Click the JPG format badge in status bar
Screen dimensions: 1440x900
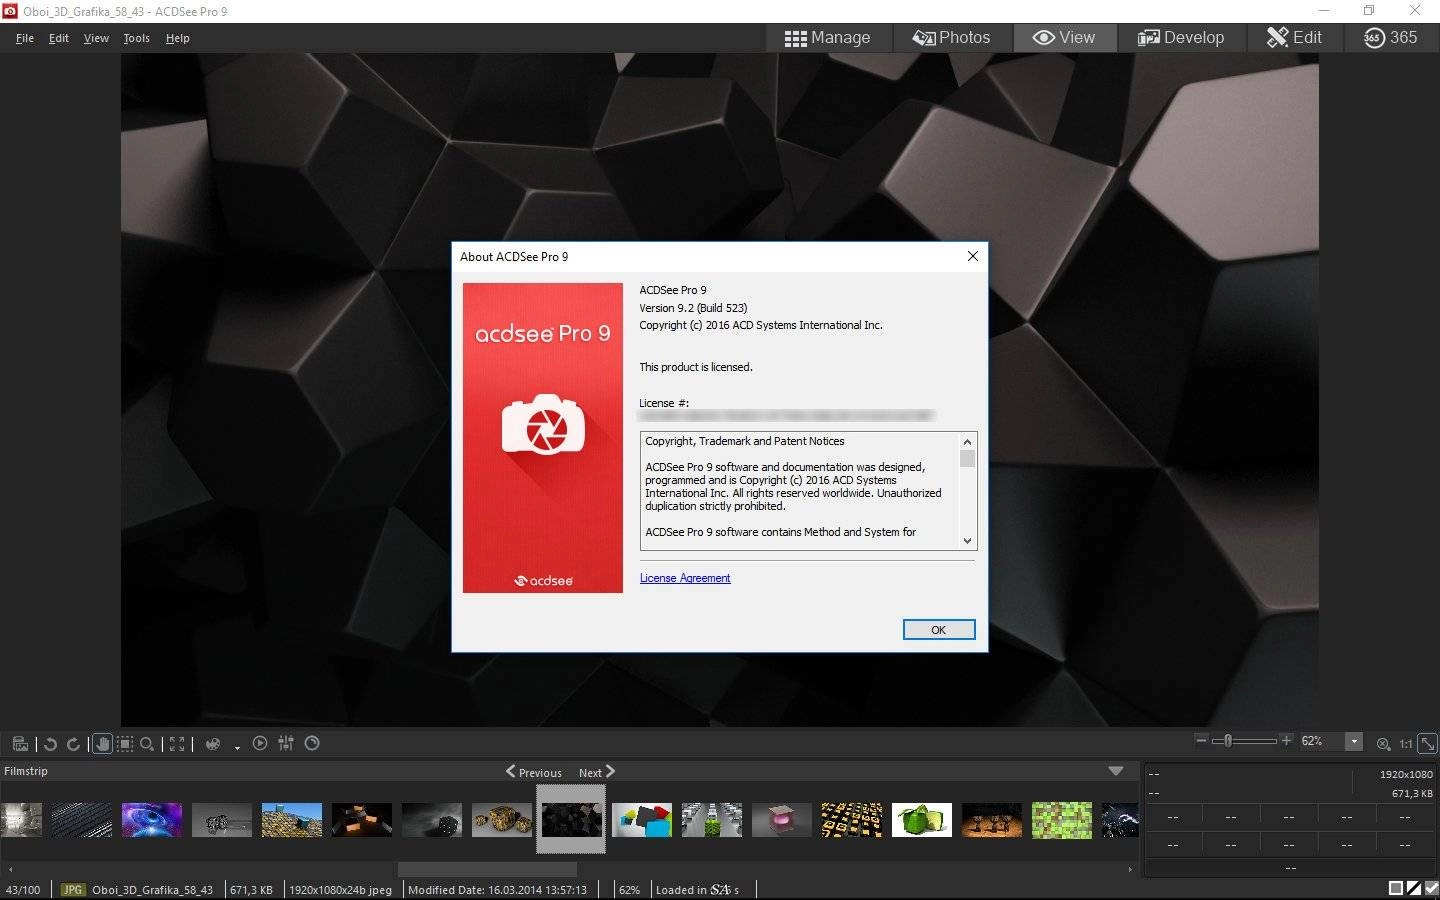click(x=73, y=889)
